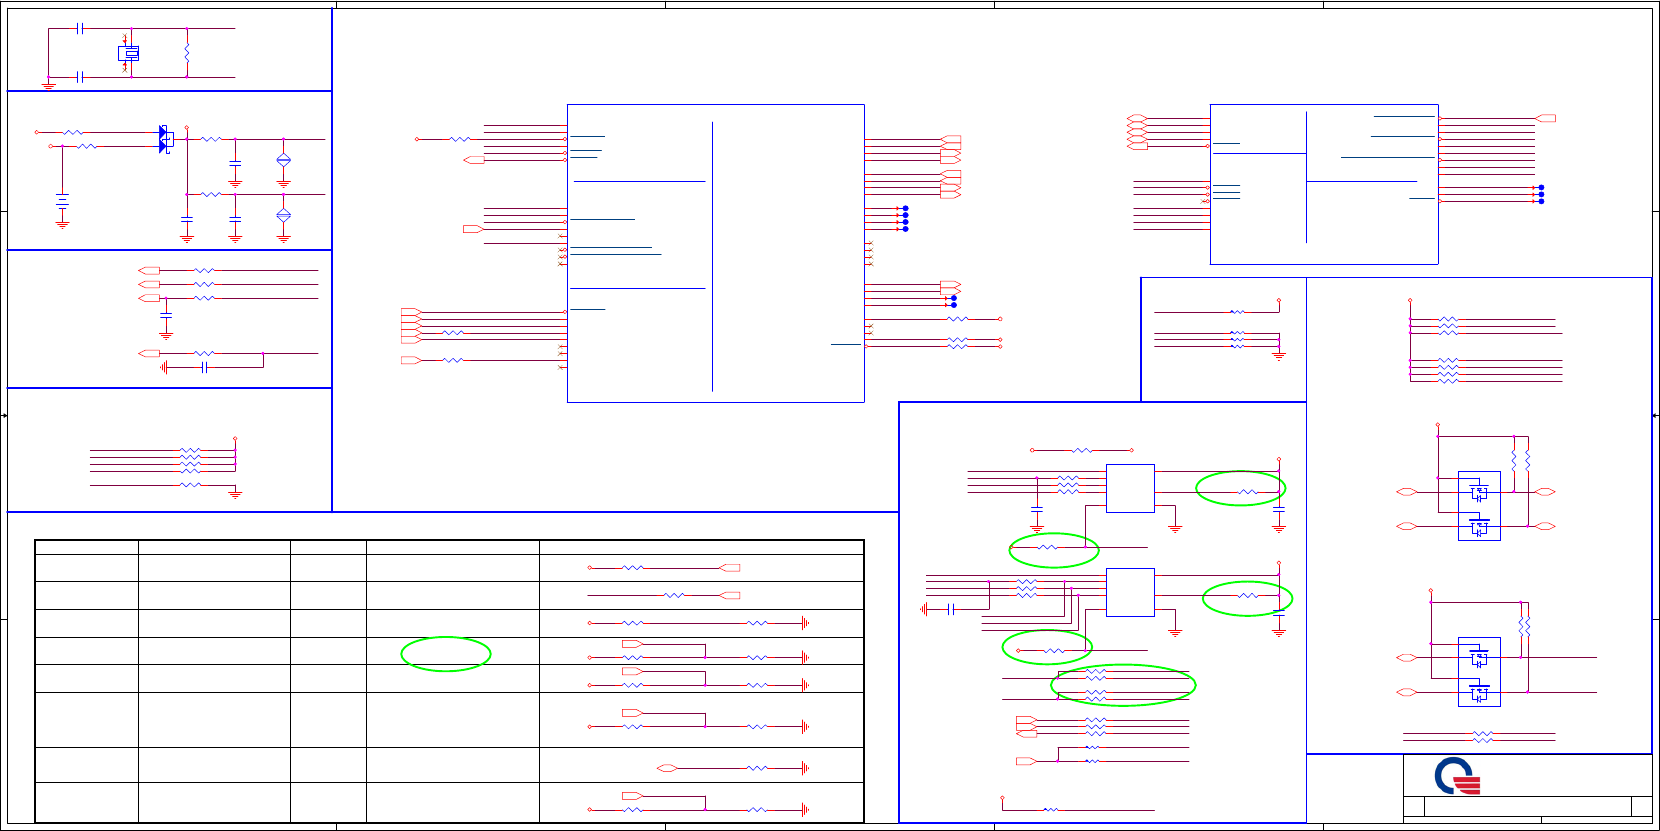Select lower diamond-shaped protection diode
Image resolution: width=1660 pixels, height=831 pixels.
[283, 215]
